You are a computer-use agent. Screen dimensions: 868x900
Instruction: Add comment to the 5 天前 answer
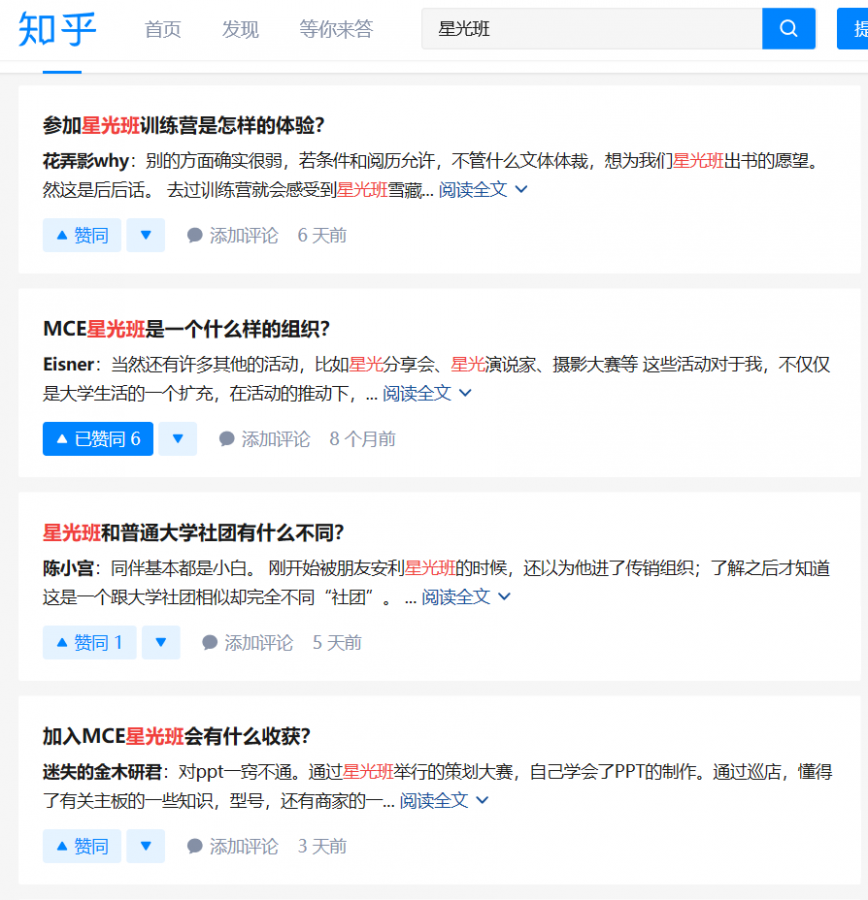(x=247, y=643)
